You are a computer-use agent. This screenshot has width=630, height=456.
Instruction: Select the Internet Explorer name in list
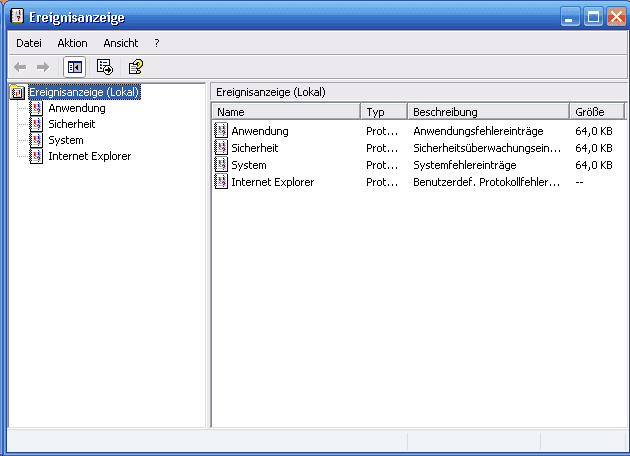pyautogui.click(x=273, y=182)
